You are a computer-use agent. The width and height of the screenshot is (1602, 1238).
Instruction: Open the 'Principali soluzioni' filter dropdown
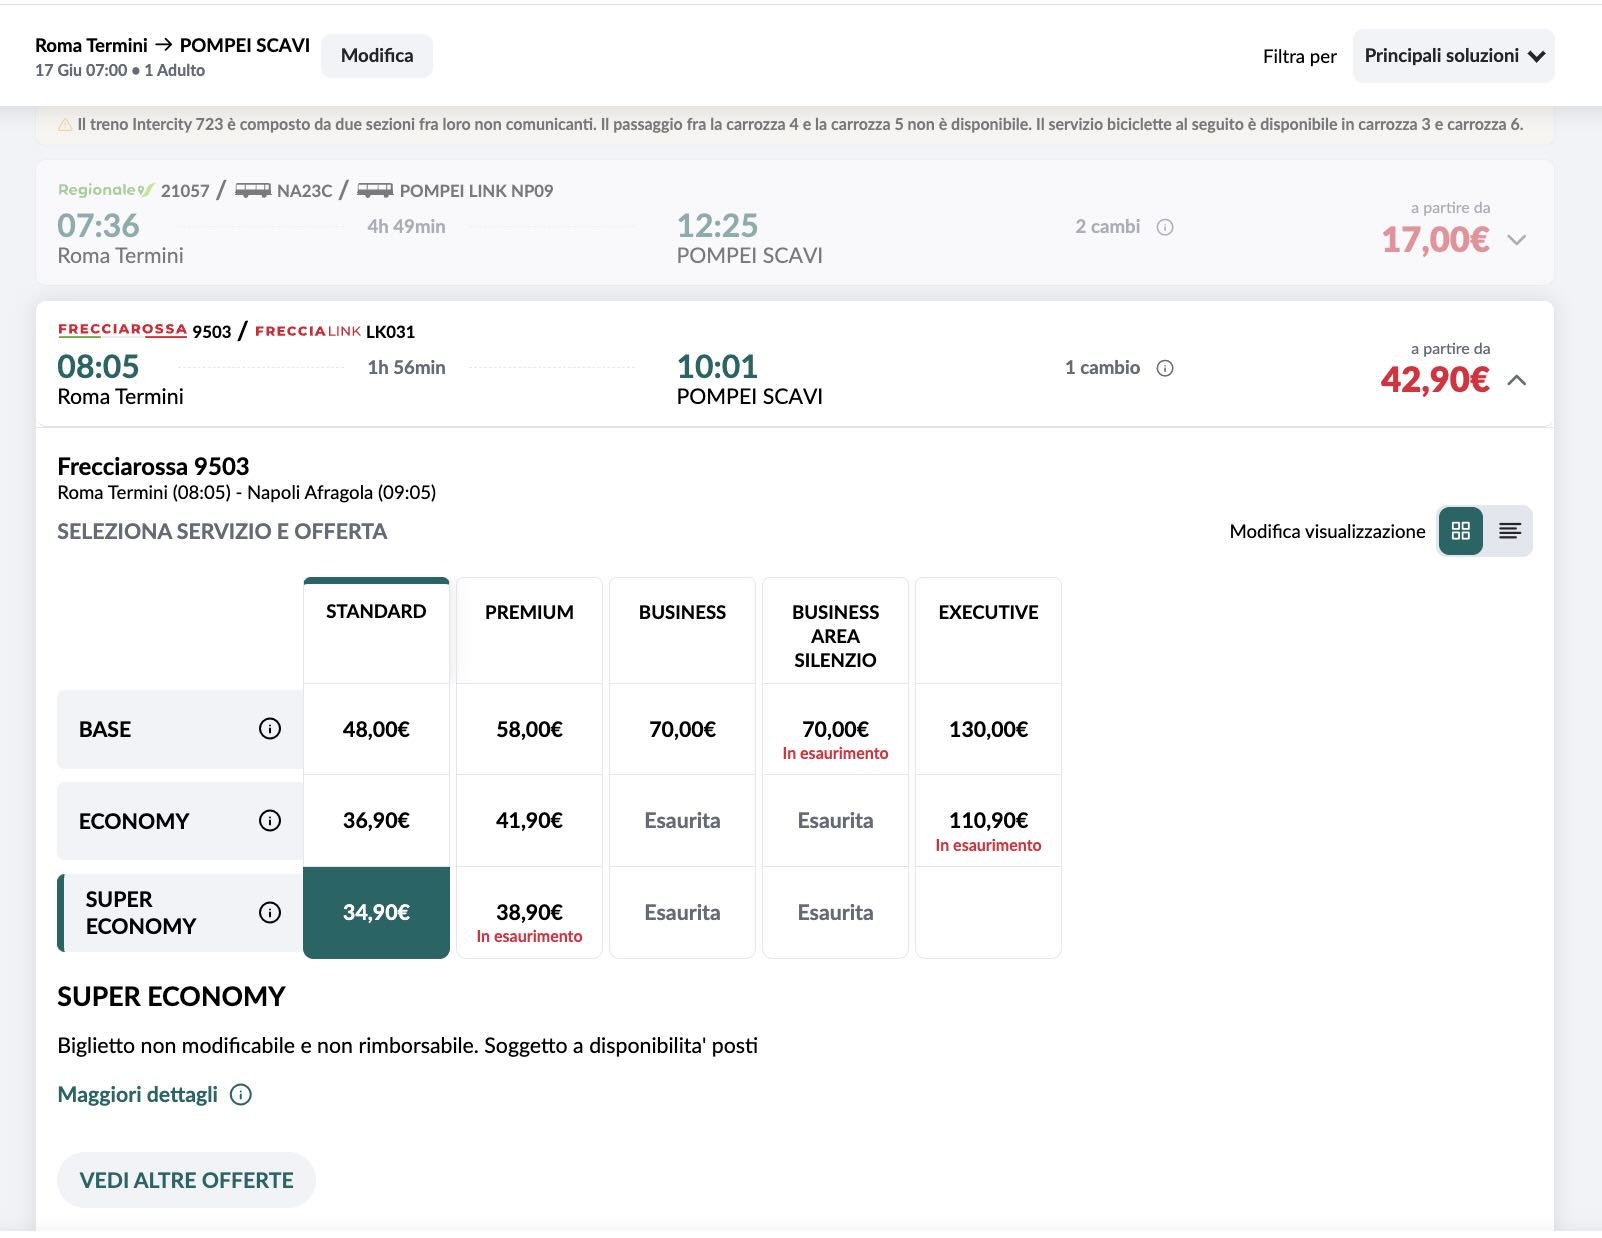1454,56
